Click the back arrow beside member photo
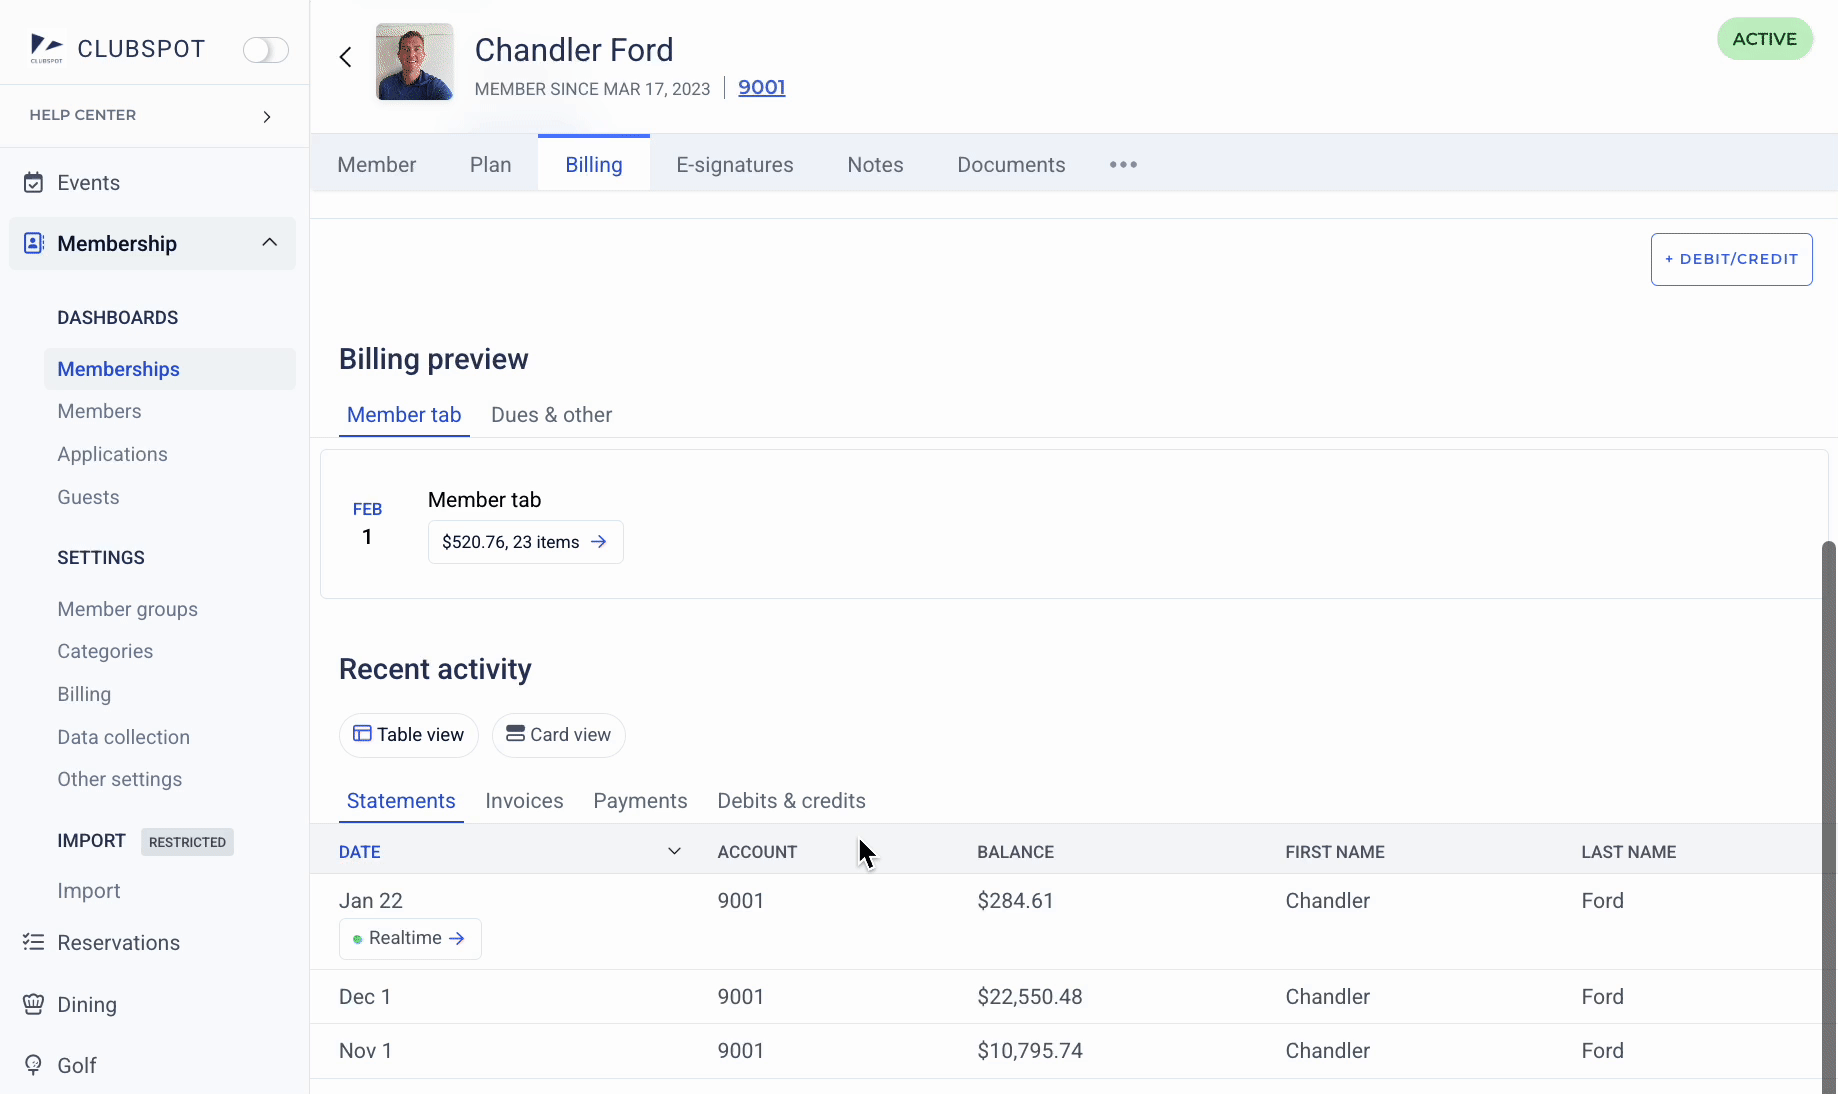This screenshot has height=1094, width=1838. [x=346, y=57]
